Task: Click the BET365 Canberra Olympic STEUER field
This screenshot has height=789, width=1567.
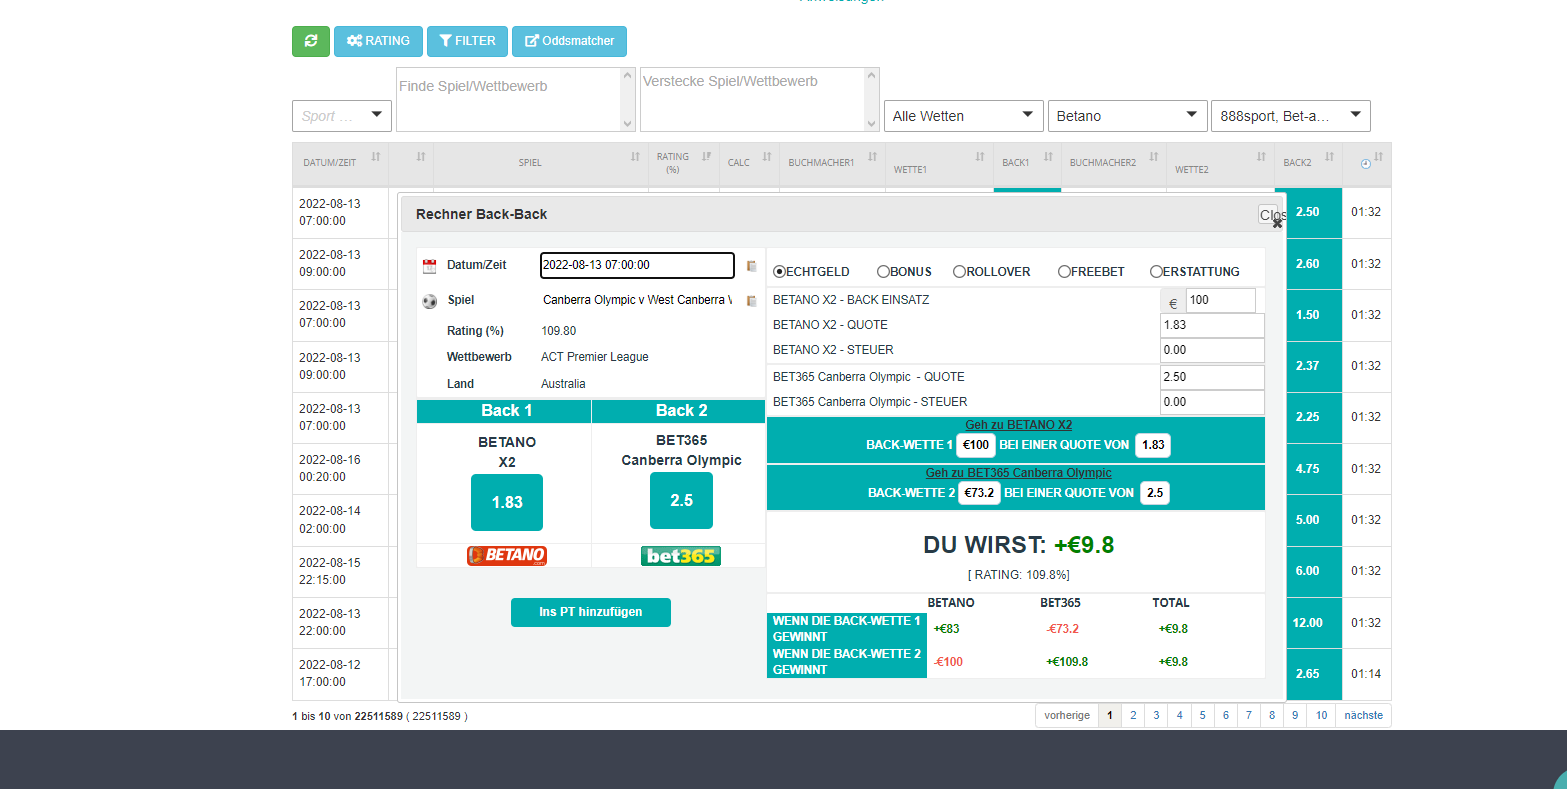Action: [1212, 402]
